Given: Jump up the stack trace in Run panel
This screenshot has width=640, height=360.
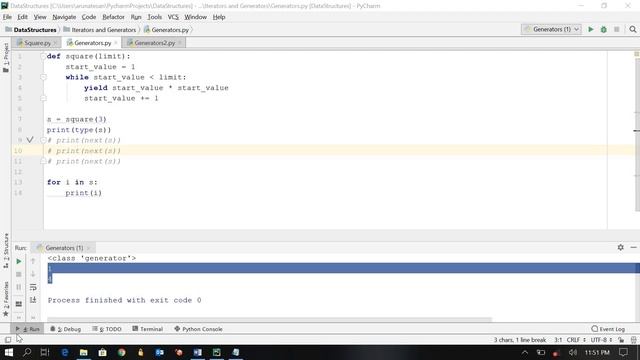Looking at the screenshot, I should click(x=33, y=261).
